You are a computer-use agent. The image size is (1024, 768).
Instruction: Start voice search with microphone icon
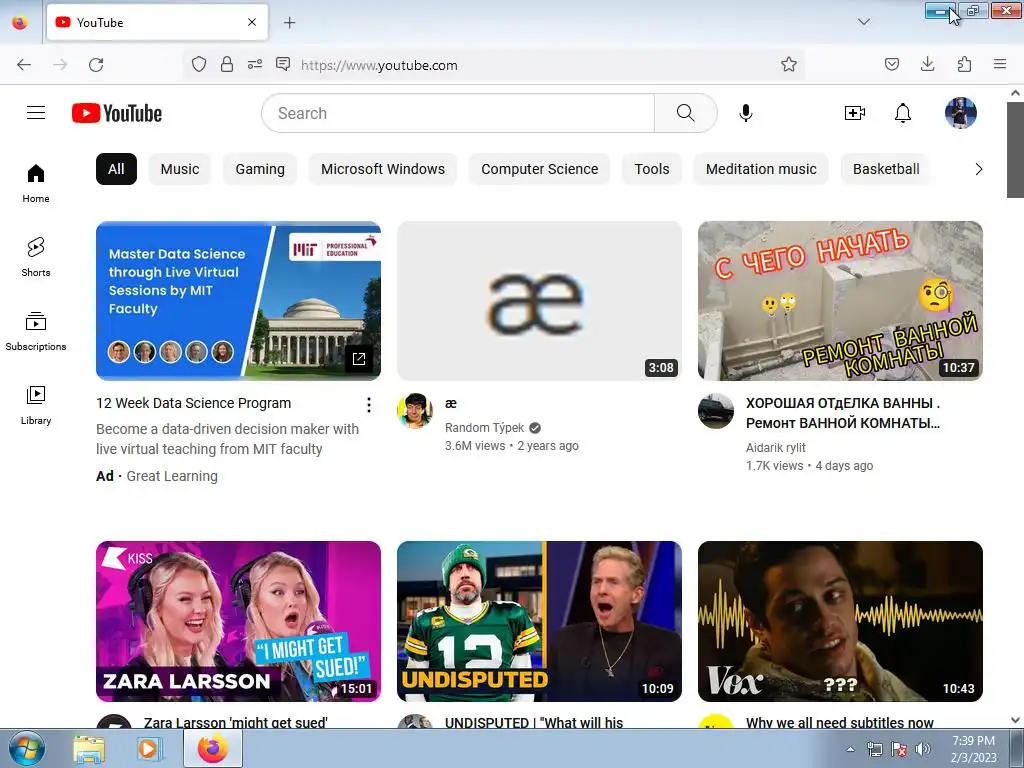coord(746,113)
